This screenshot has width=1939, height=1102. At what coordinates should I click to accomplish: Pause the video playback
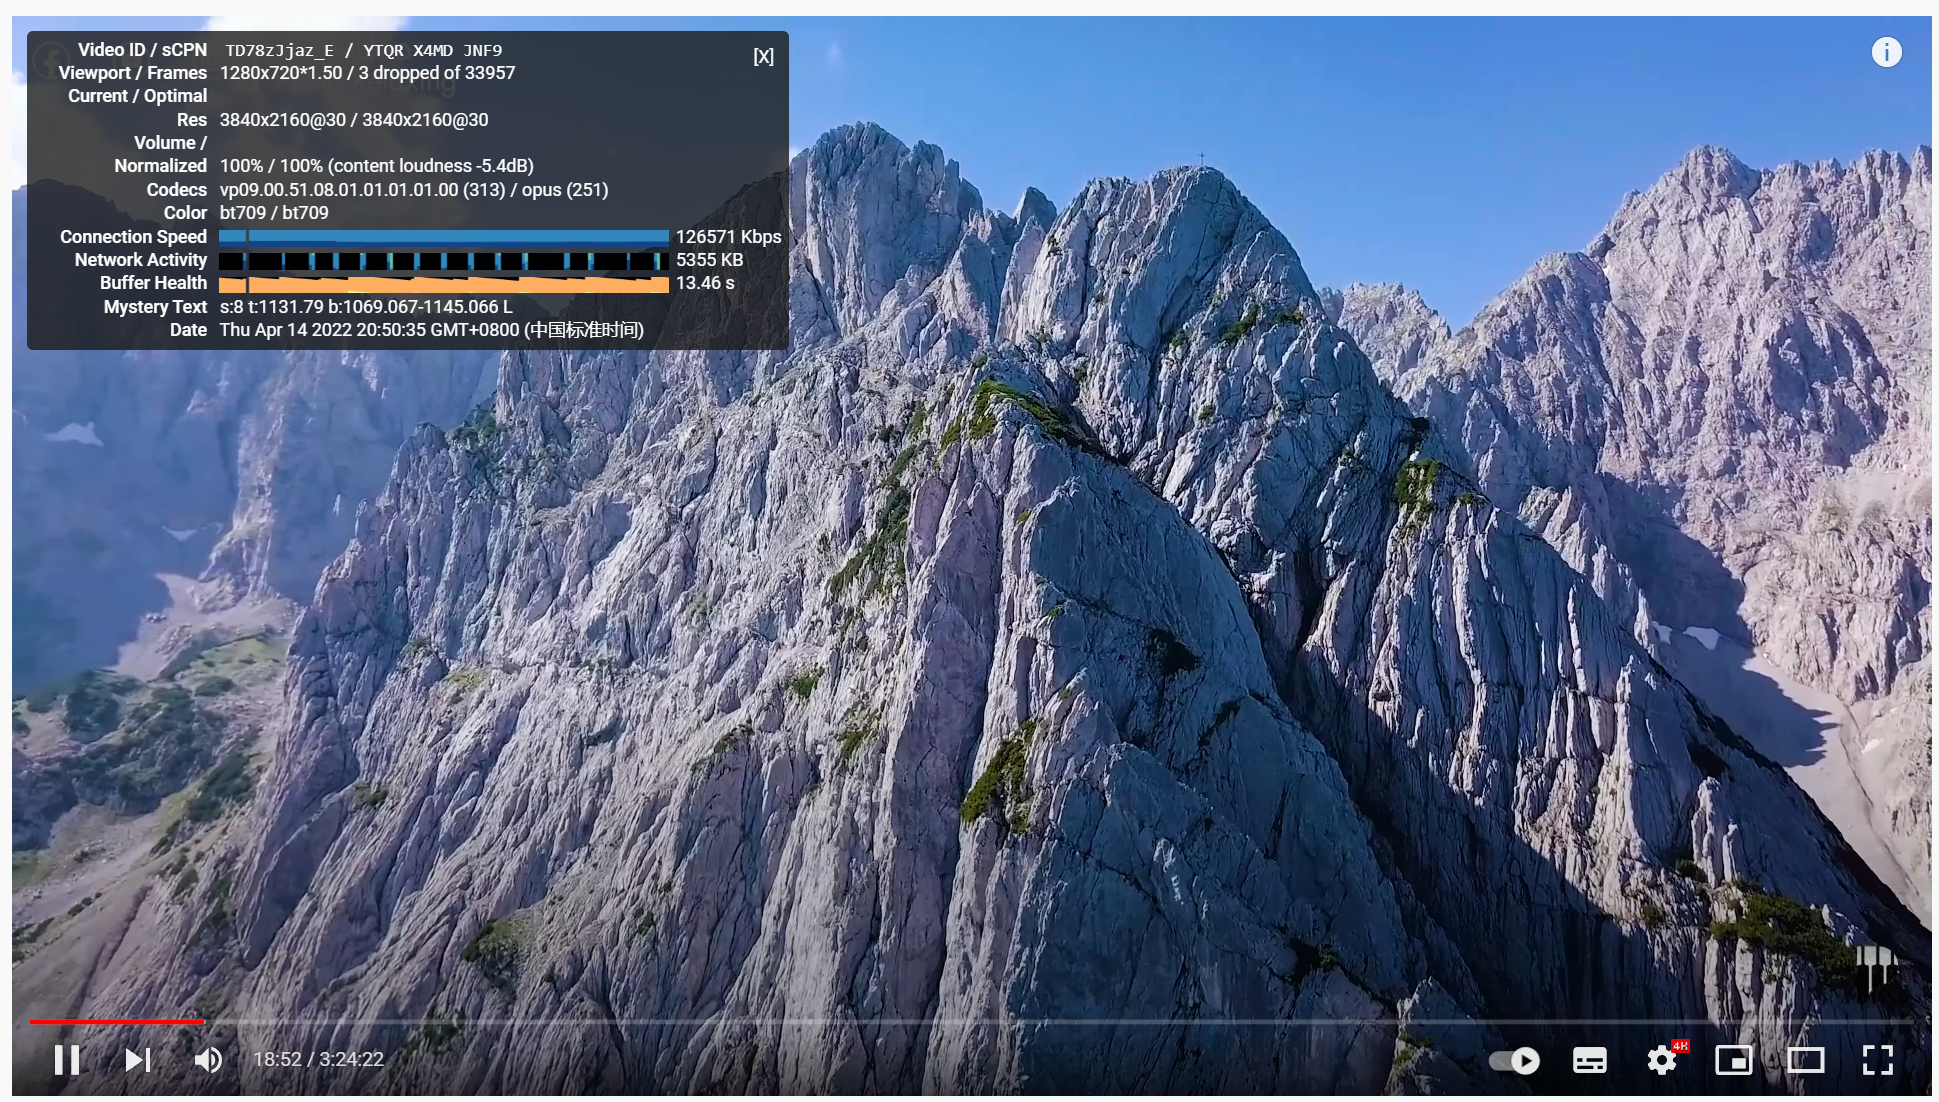point(67,1059)
